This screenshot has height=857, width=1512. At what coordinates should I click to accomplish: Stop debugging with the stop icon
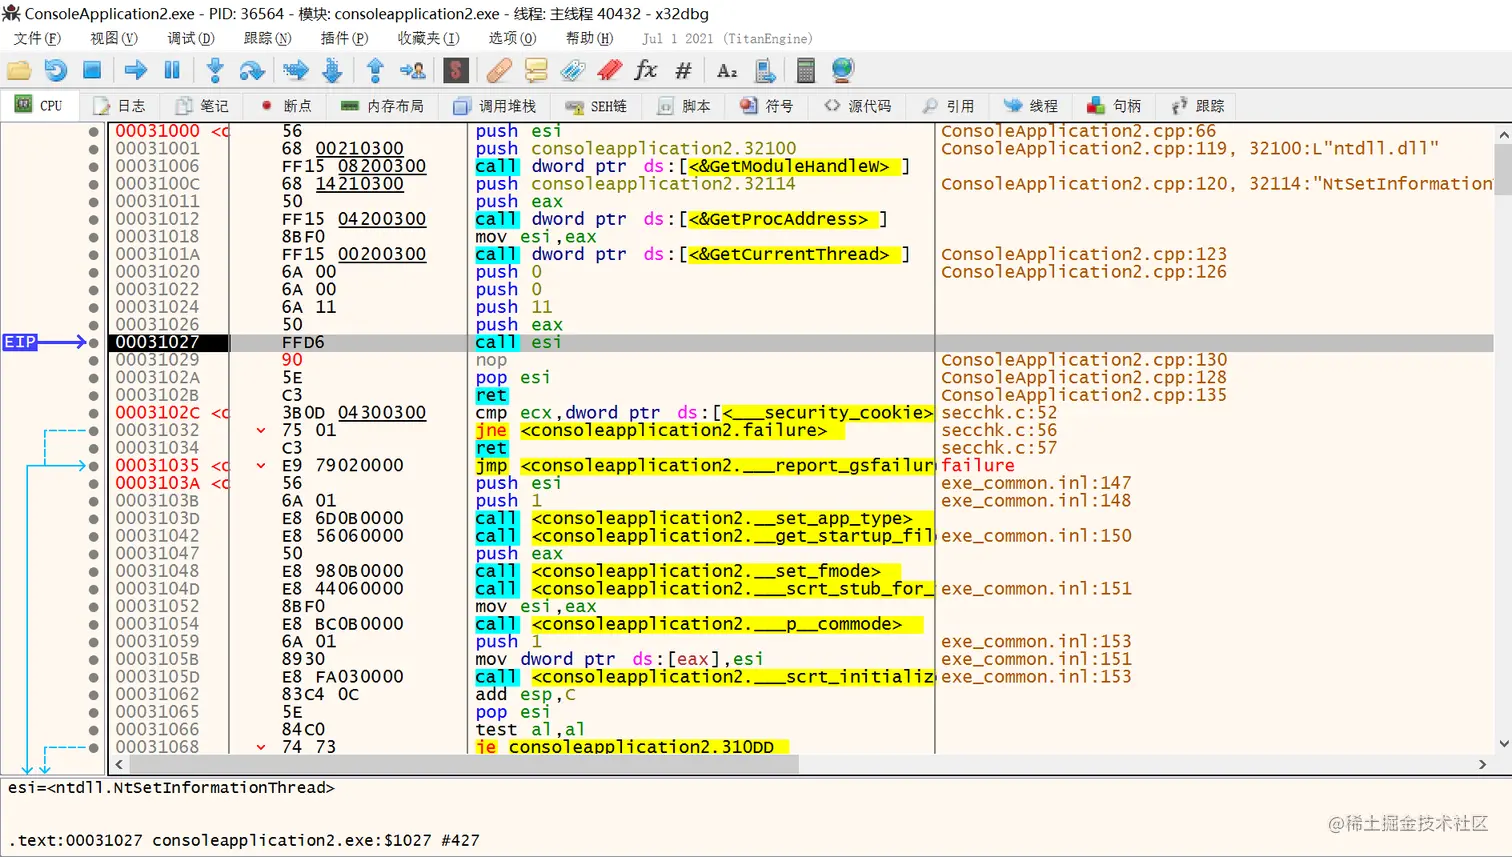point(92,70)
